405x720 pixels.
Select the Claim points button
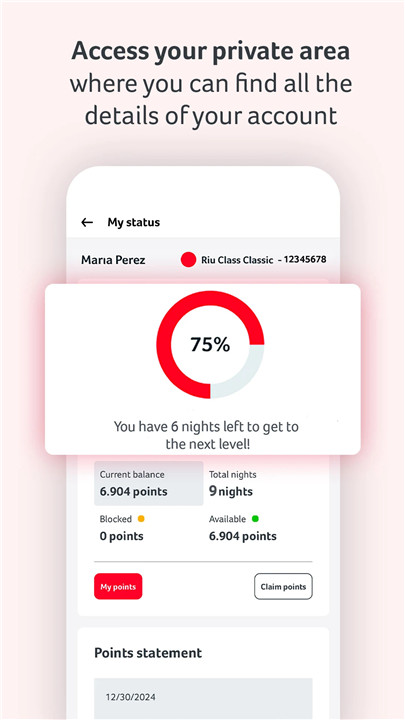click(283, 586)
